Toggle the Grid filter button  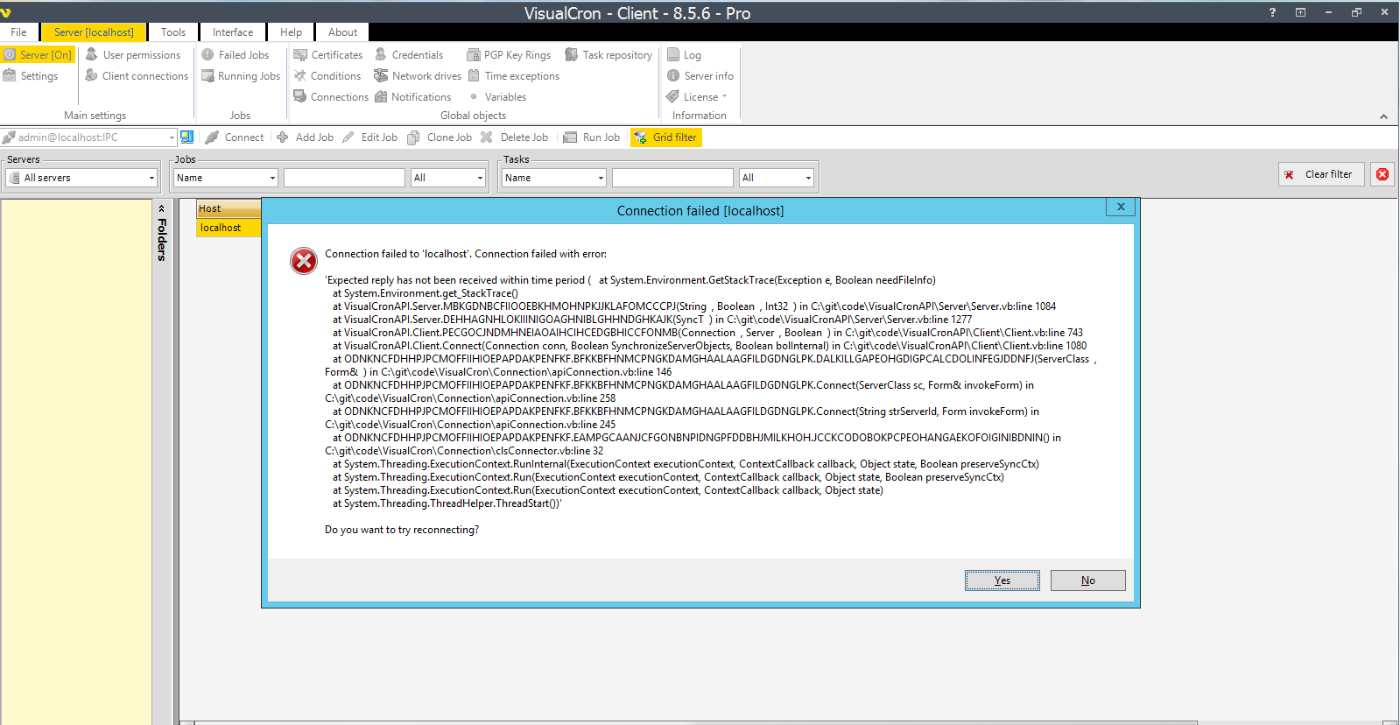pos(666,137)
